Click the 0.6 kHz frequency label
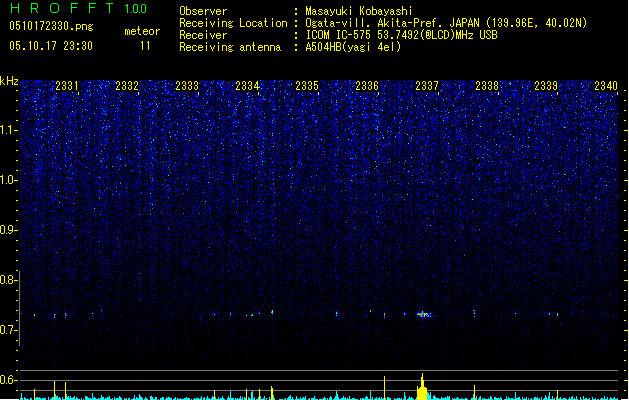 pos(9,380)
